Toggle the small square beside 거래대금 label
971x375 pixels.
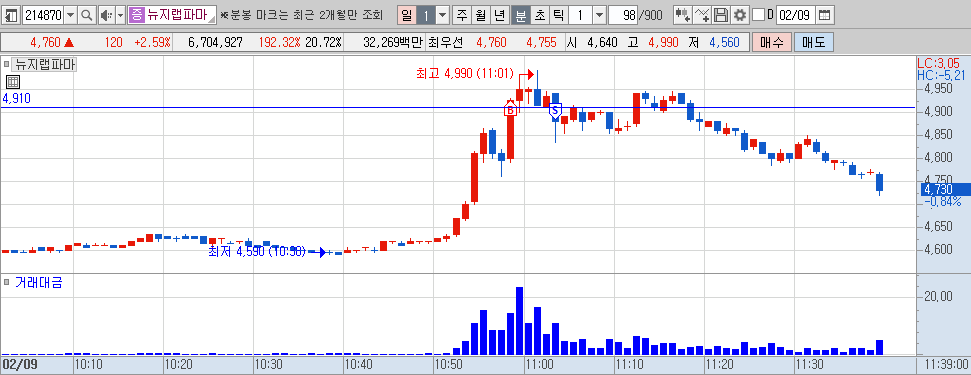[x=6, y=283]
